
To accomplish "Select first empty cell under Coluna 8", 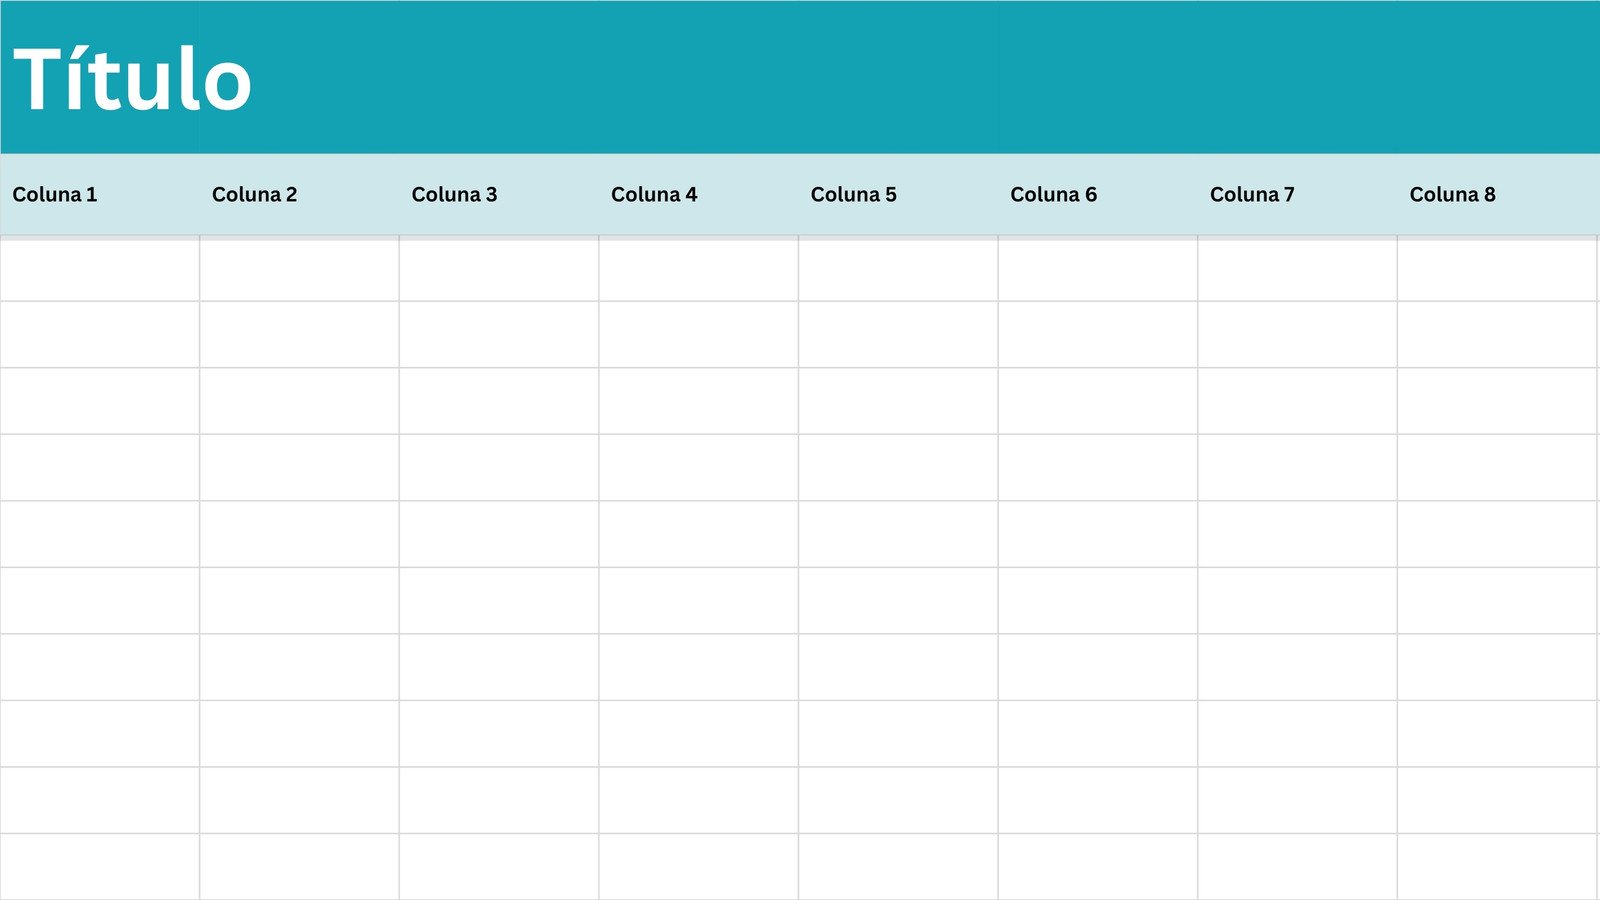I will point(1497,270).
